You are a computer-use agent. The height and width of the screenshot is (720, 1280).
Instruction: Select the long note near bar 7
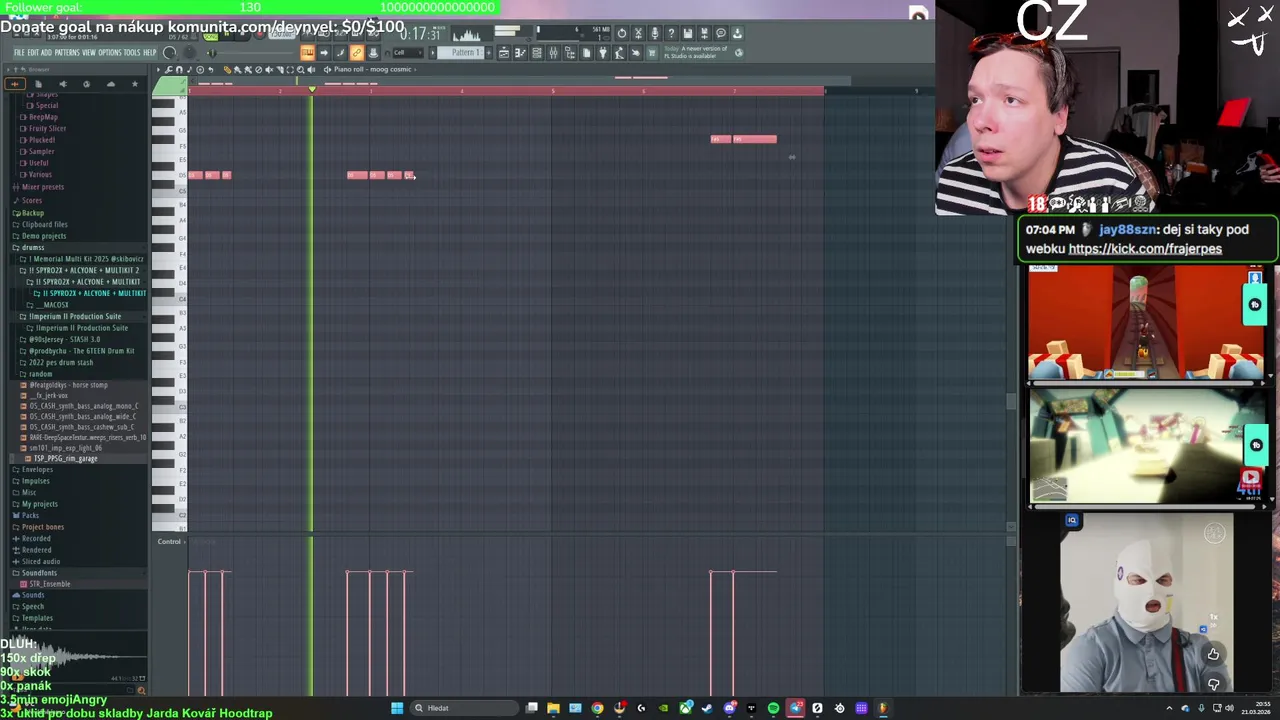[x=754, y=139]
